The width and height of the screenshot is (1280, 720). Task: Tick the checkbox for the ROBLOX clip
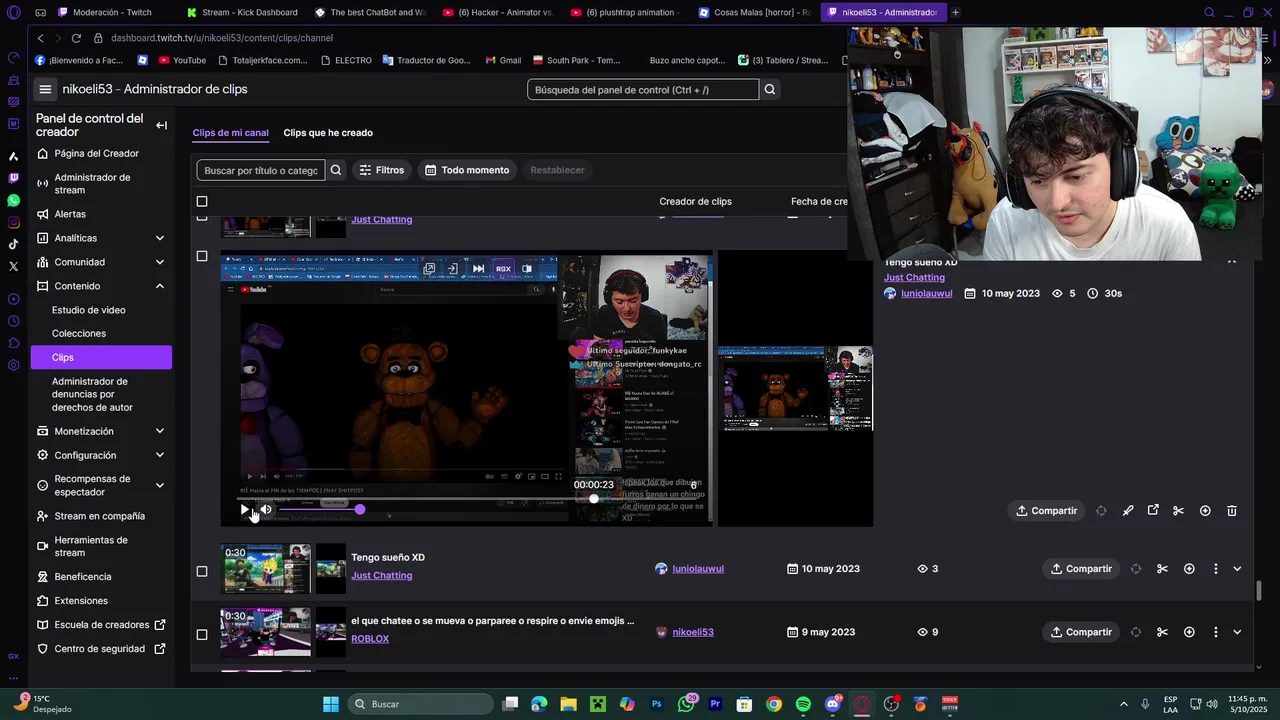coord(202,634)
